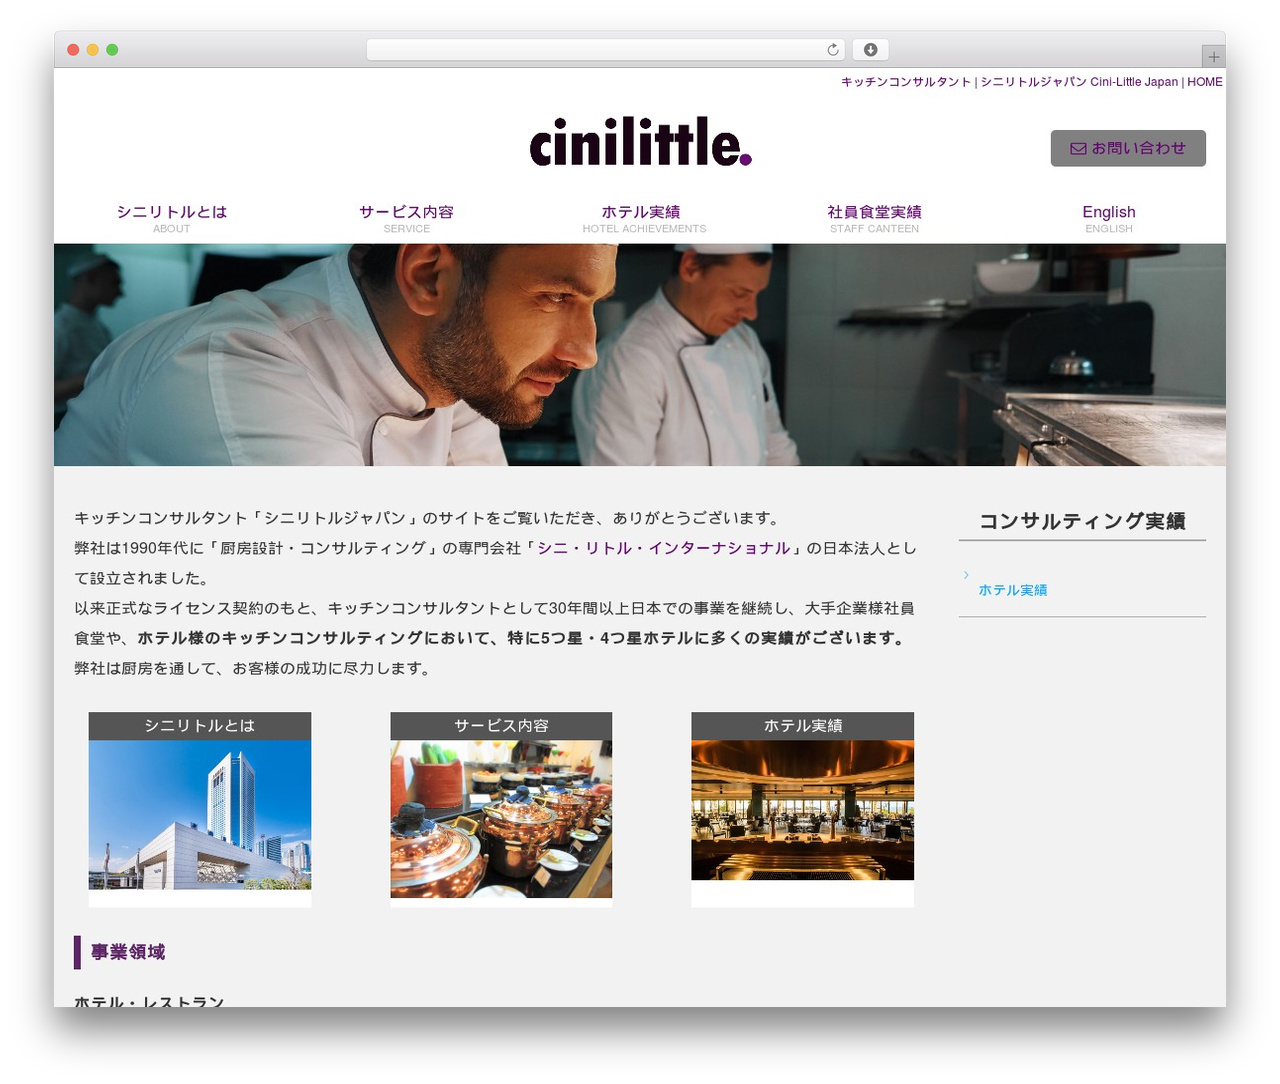Image resolution: width=1280 pixels, height=1084 pixels.
Task: Click the site title text ending in HOME
Action: (1032, 82)
